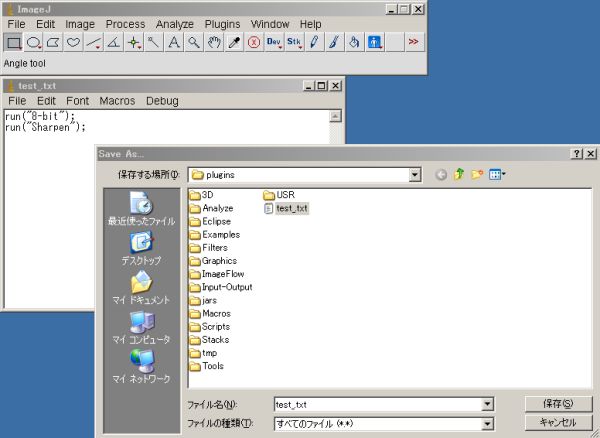This screenshot has height=438, width=600.
Task: Expand the plugins save location dropdown
Action: [x=414, y=175]
